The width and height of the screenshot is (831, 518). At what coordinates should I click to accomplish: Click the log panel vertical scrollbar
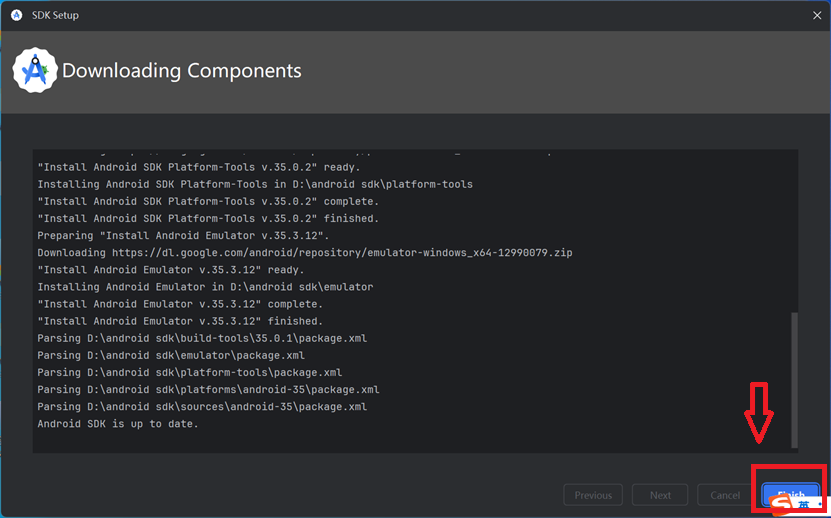point(793,380)
